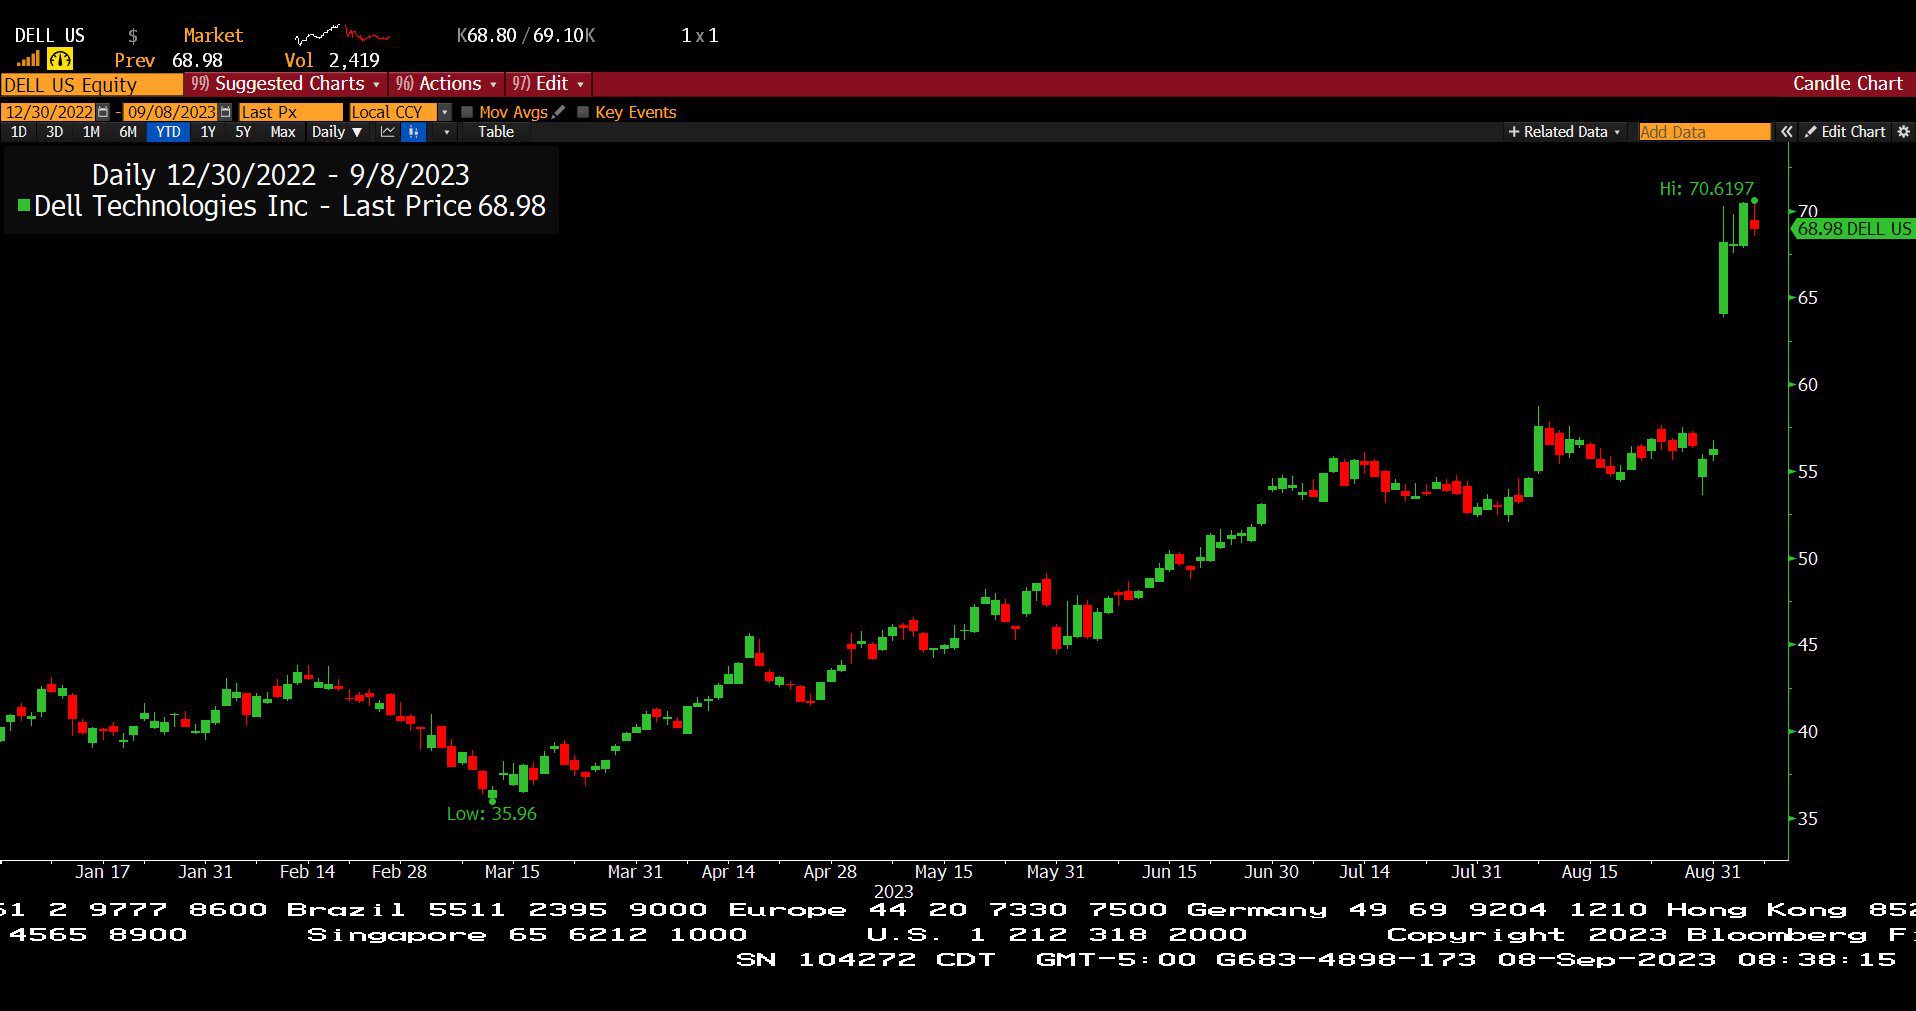Click the DELL US Equity security field
This screenshot has height=1011, width=1916.
[x=92, y=84]
